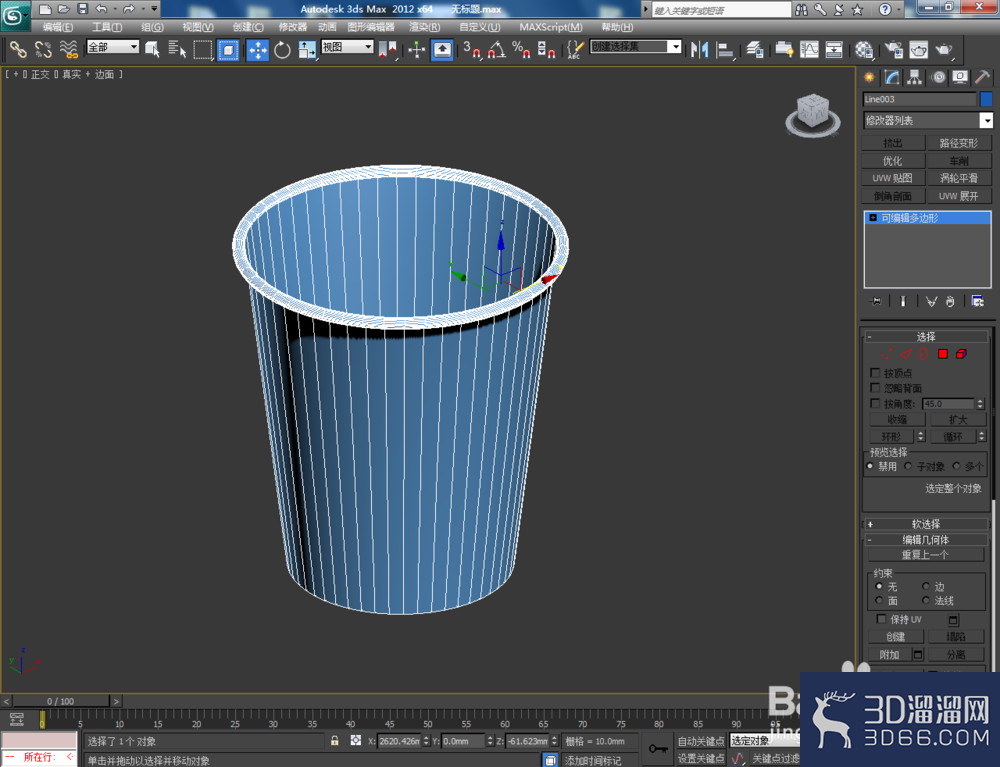Viewport: 1000px width, 767px height.
Task: Toggle Spinner Snap icon
Action: [546, 49]
